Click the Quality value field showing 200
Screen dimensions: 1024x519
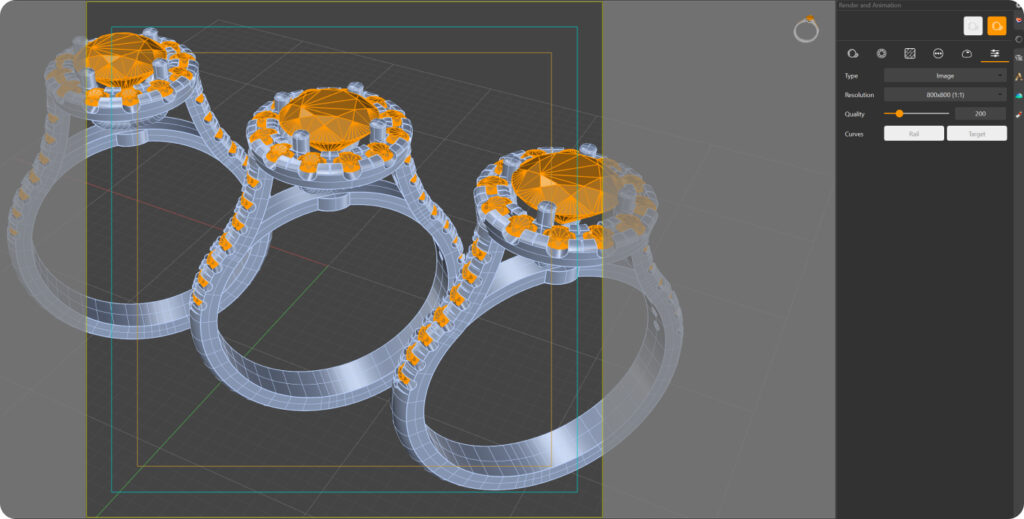click(981, 114)
